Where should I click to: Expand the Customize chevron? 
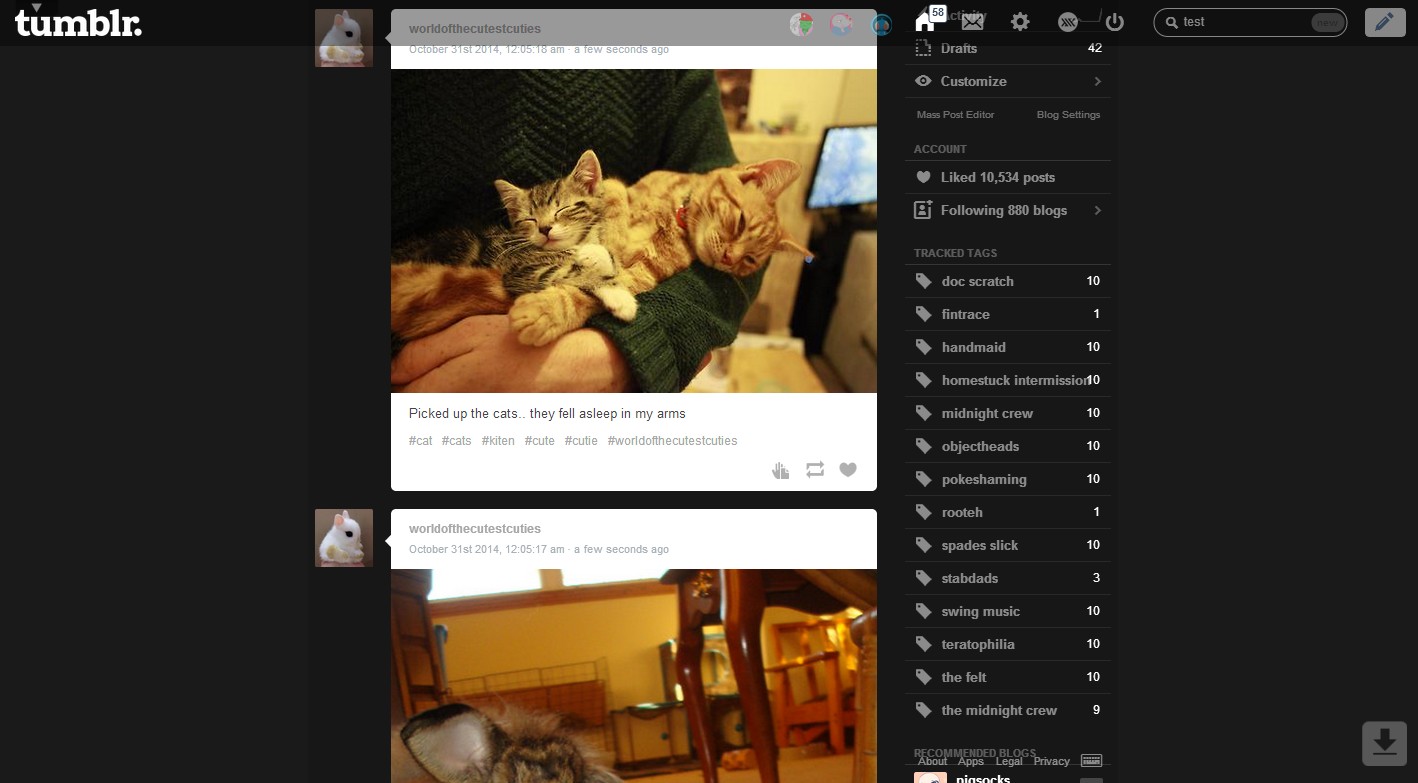pyautogui.click(x=1097, y=81)
